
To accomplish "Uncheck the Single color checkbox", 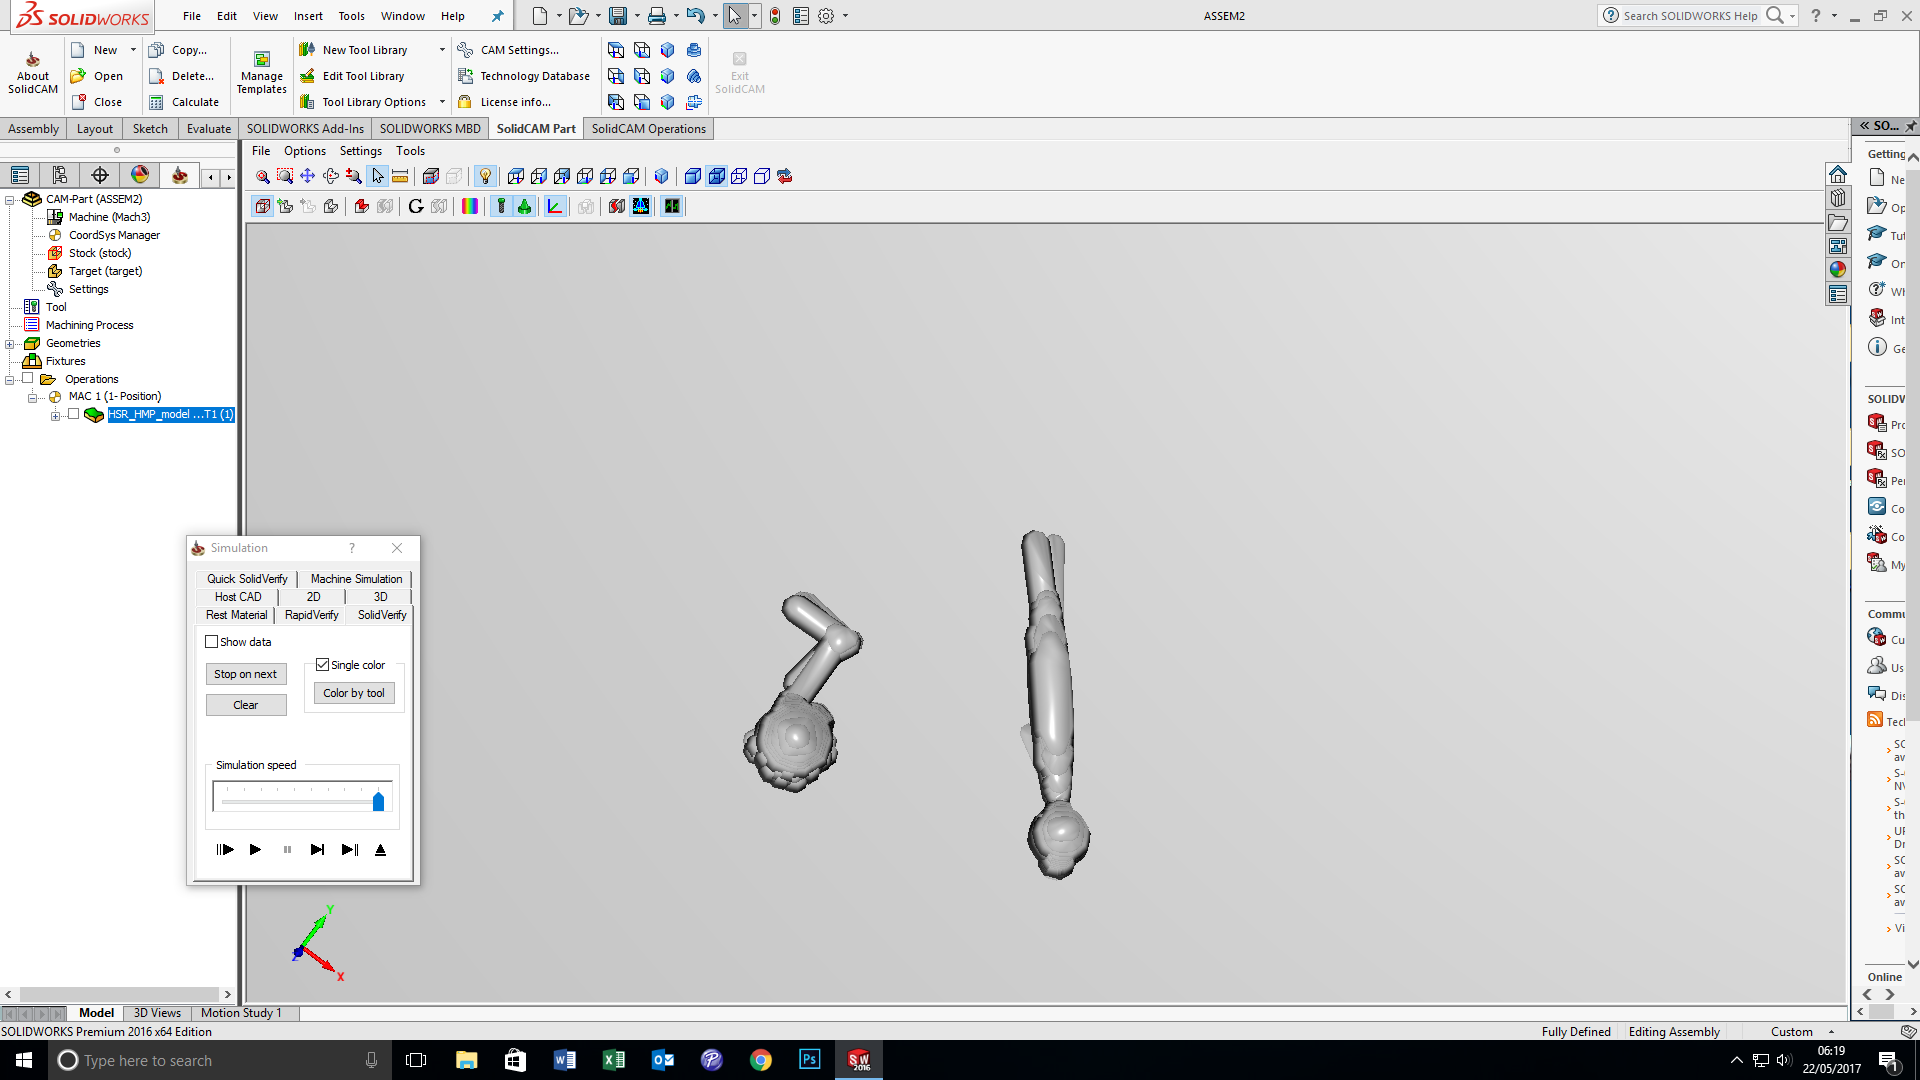I will (x=323, y=665).
